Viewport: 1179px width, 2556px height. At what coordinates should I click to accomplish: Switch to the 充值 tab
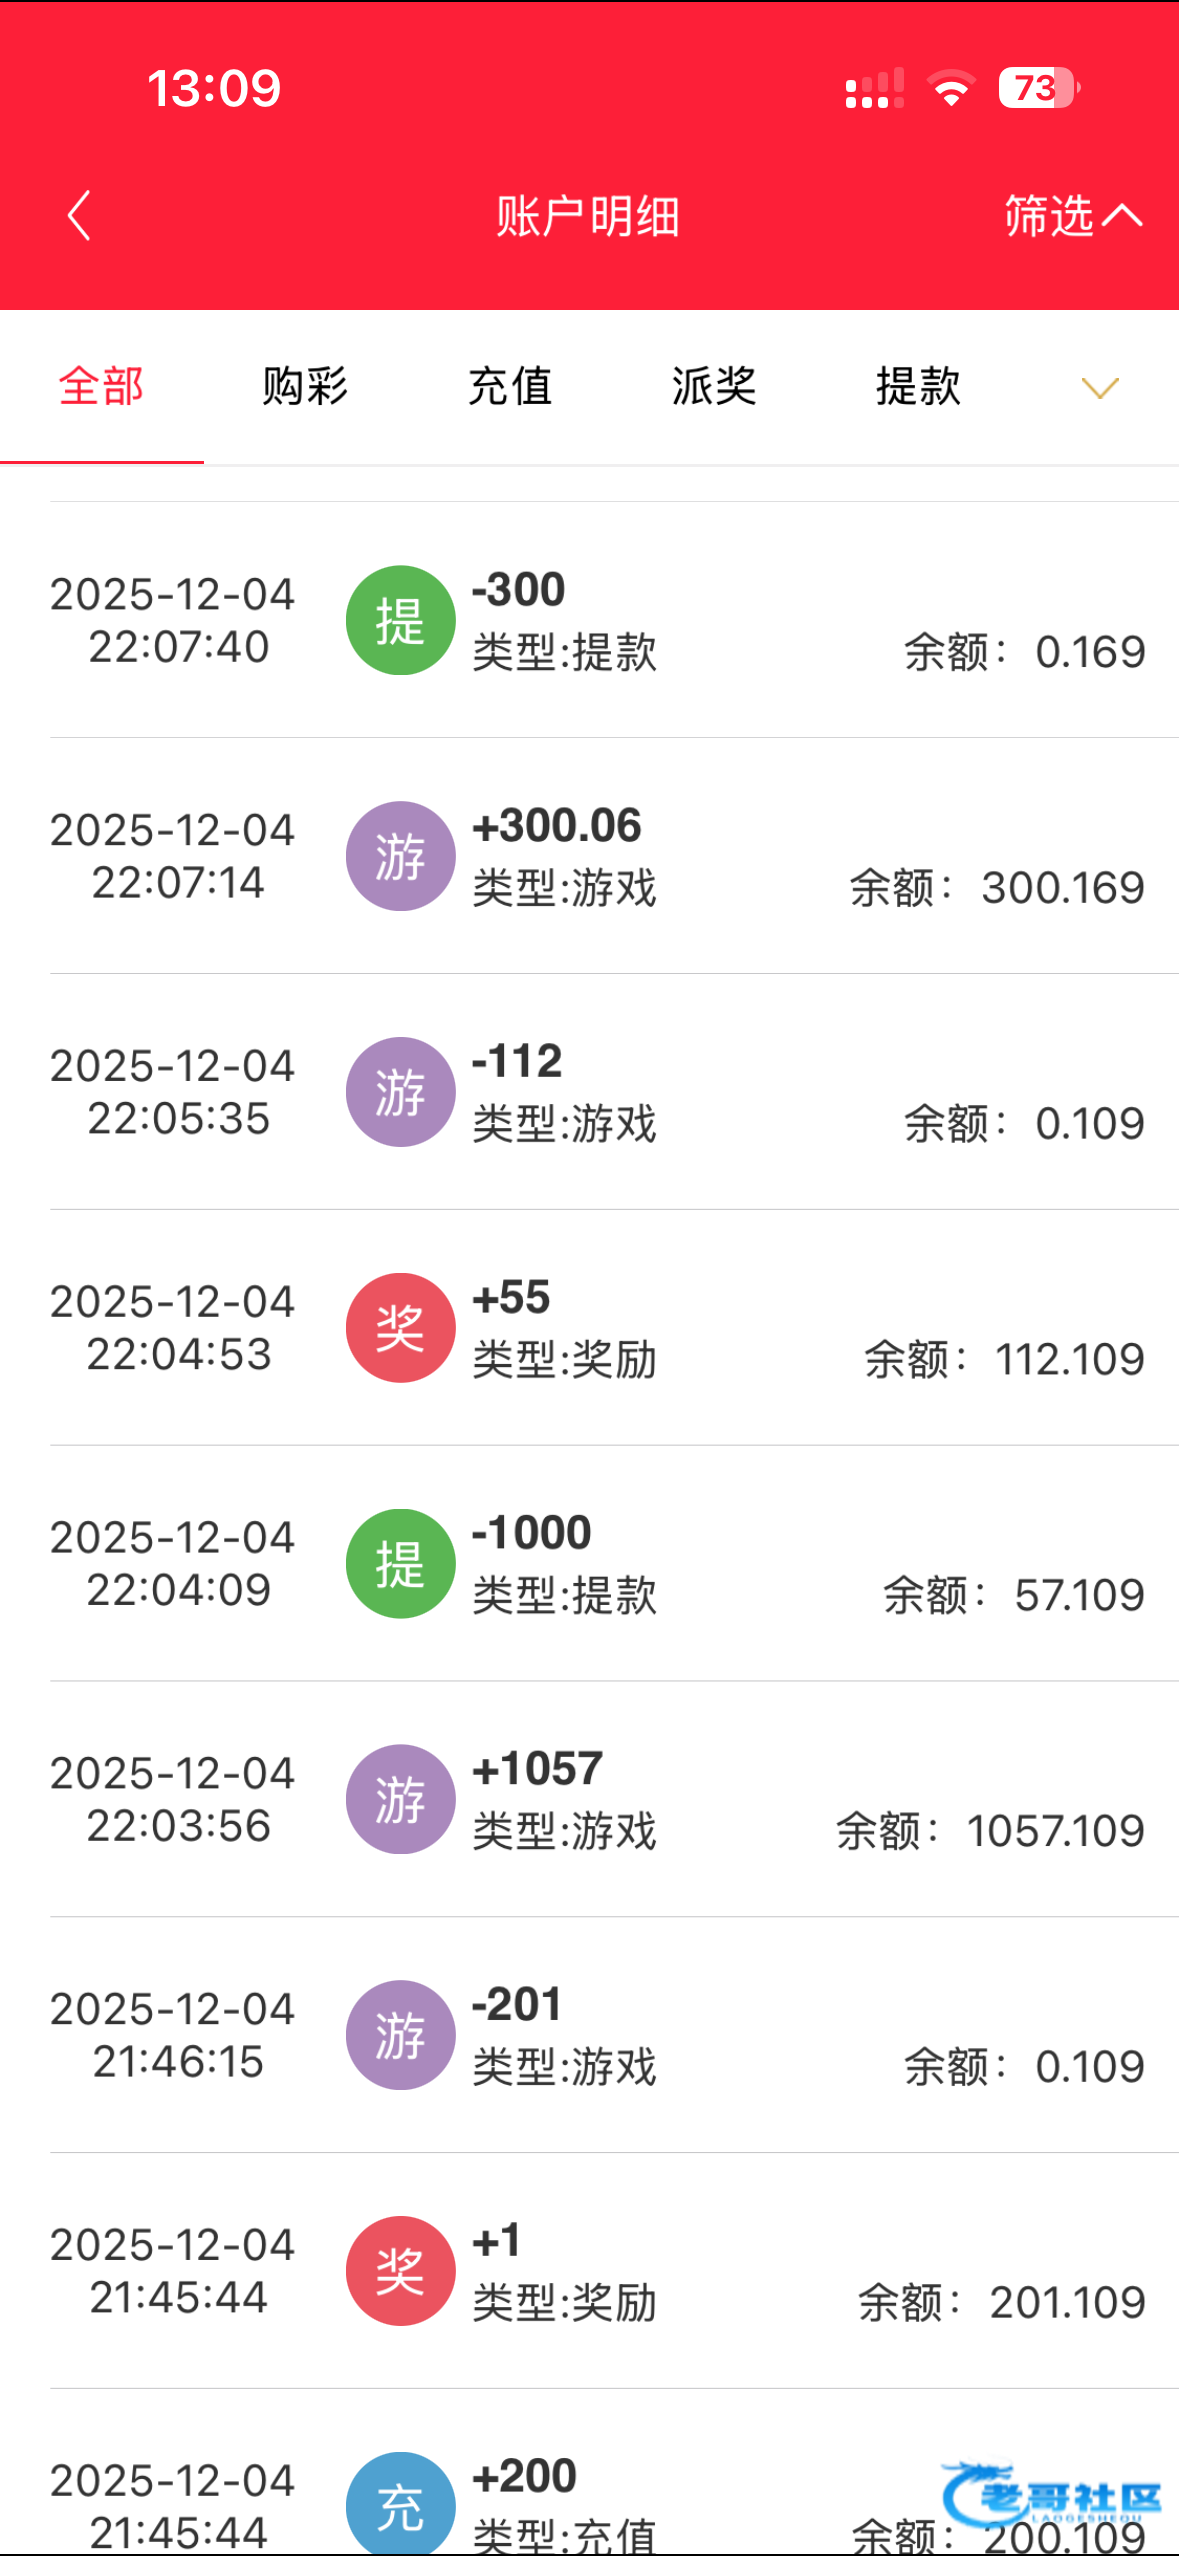point(510,387)
